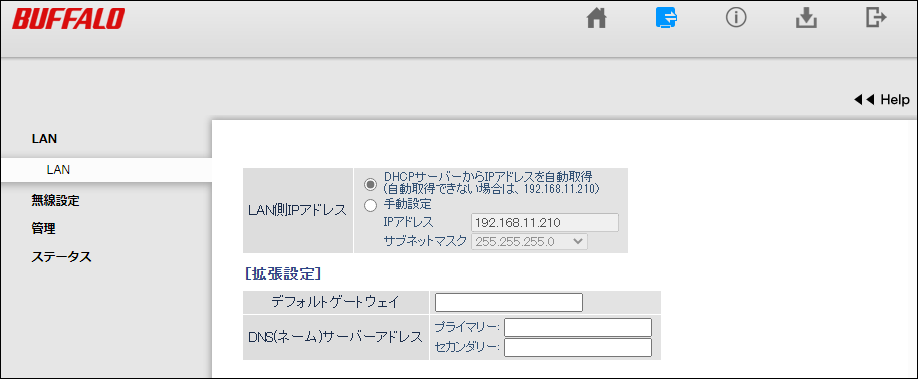Open the information icon in header
Image resolution: width=918 pixels, height=379 pixels.
736,19
